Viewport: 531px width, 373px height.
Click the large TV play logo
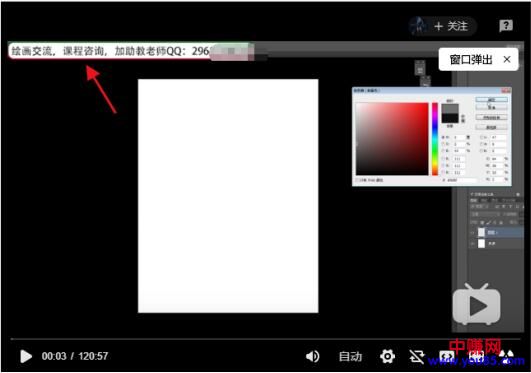476,304
